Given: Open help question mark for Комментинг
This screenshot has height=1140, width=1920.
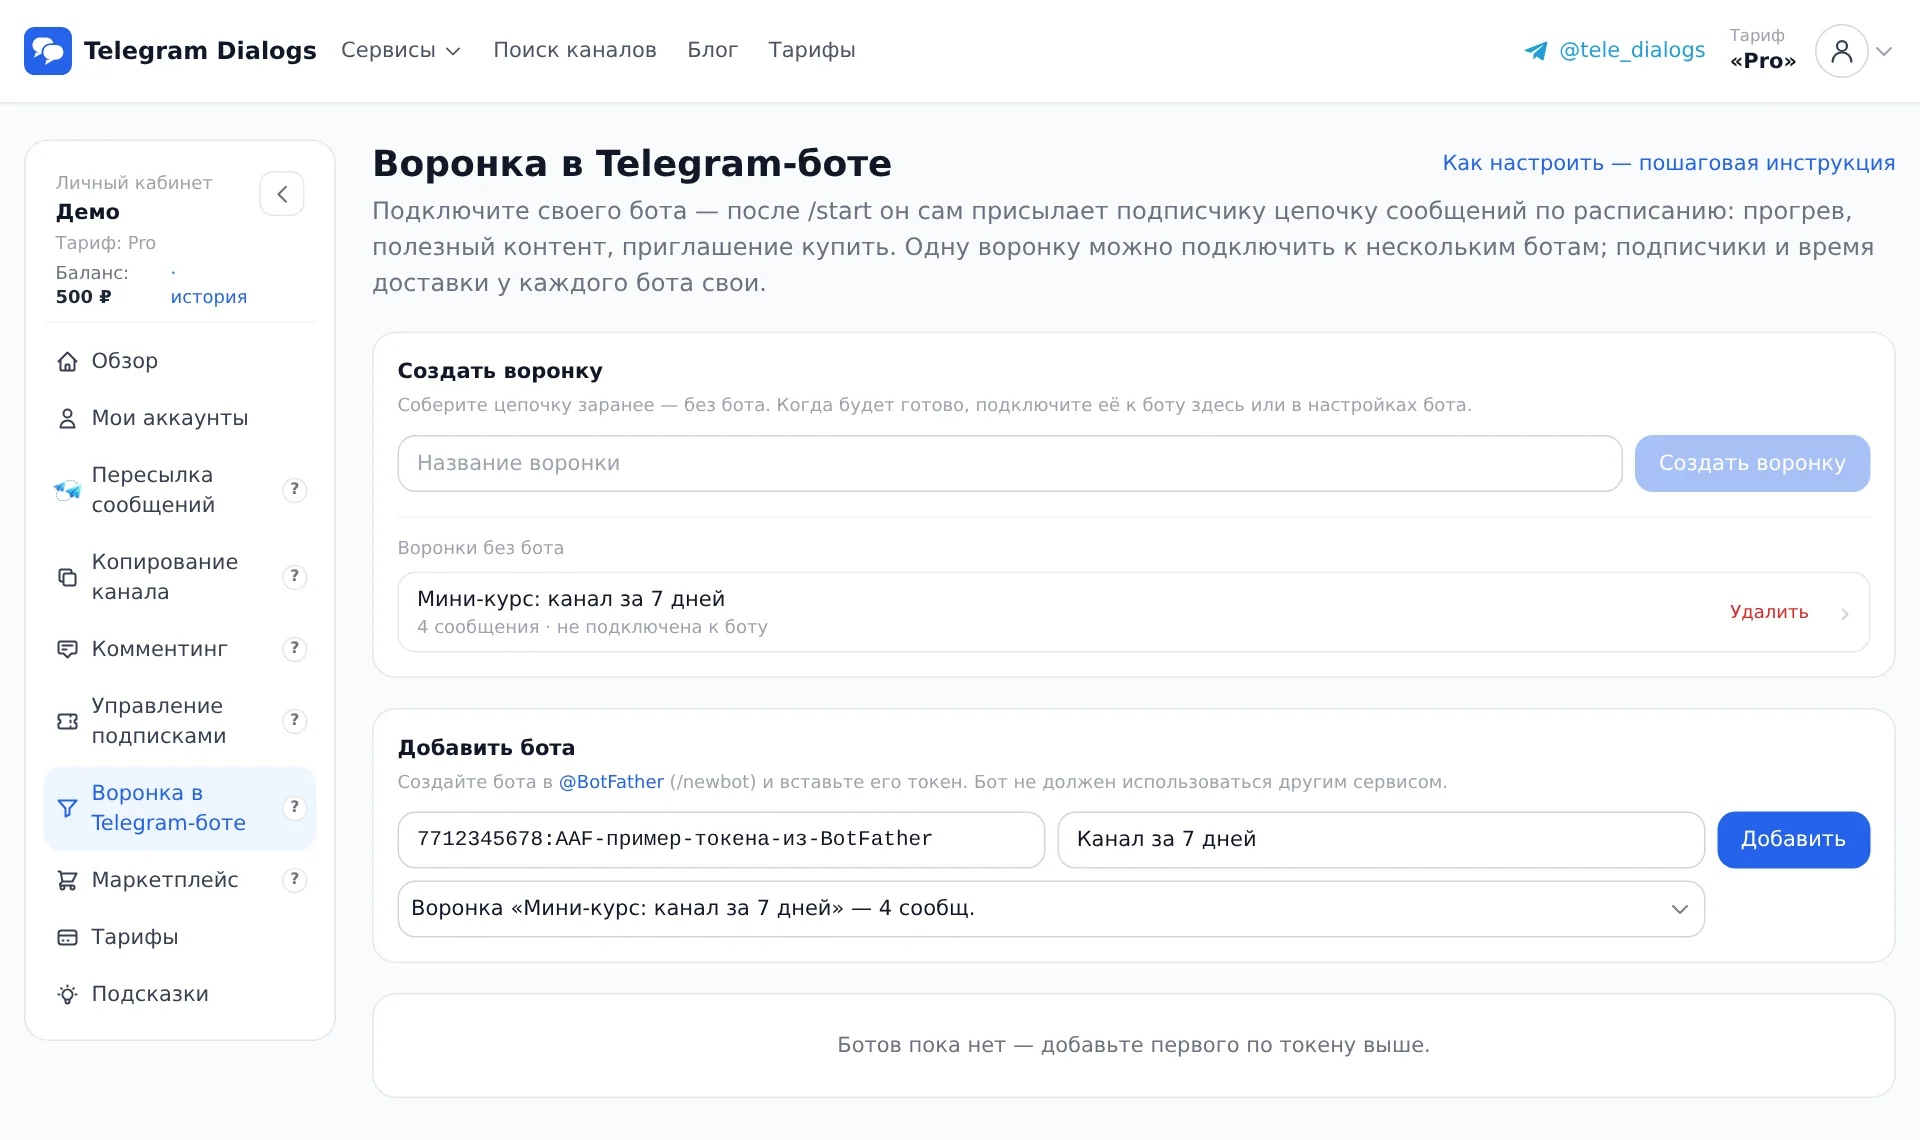Looking at the screenshot, I should 294,648.
